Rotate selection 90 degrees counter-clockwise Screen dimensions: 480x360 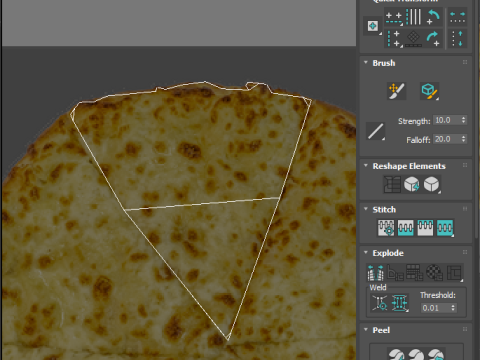pos(433,17)
